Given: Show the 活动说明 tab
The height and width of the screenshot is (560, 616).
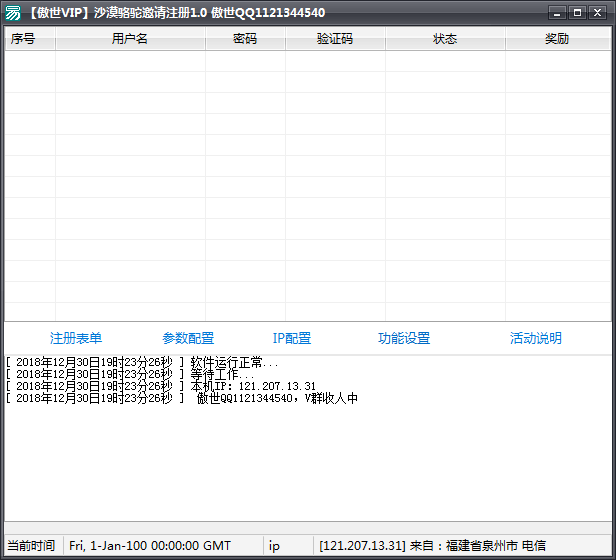Looking at the screenshot, I should [x=536, y=338].
